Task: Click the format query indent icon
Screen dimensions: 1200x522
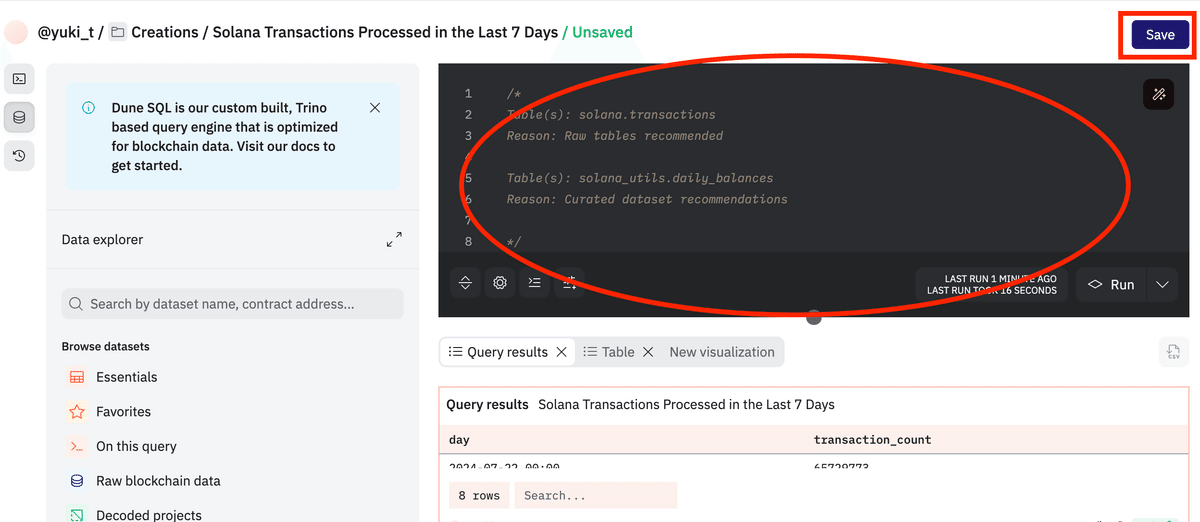Action: [x=535, y=283]
